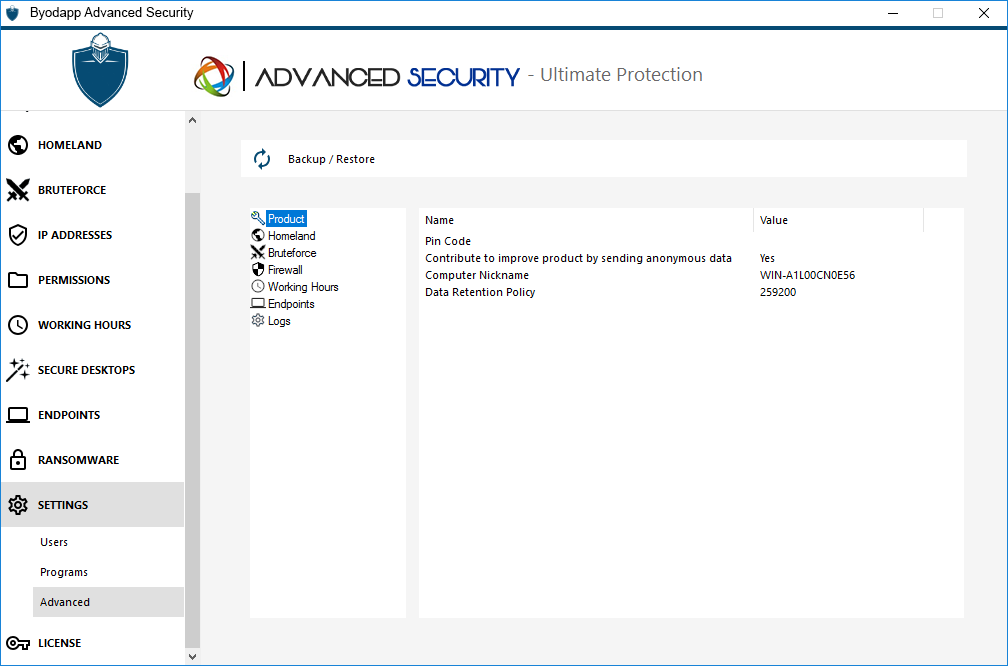Click the Value column header
The width and height of the screenshot is (1008, 666).
tap(838, 220)
